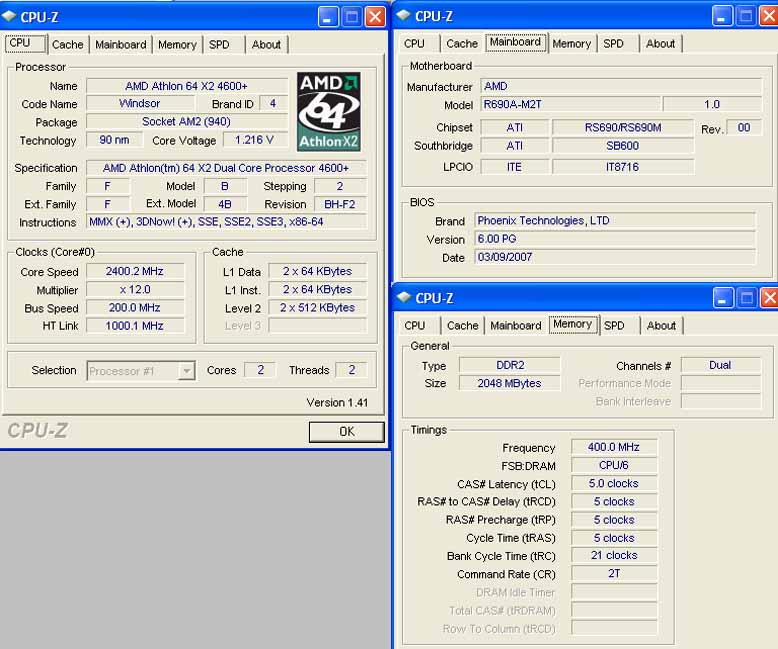
Task: Open About tab in left window
Action: tap(266, 45)
